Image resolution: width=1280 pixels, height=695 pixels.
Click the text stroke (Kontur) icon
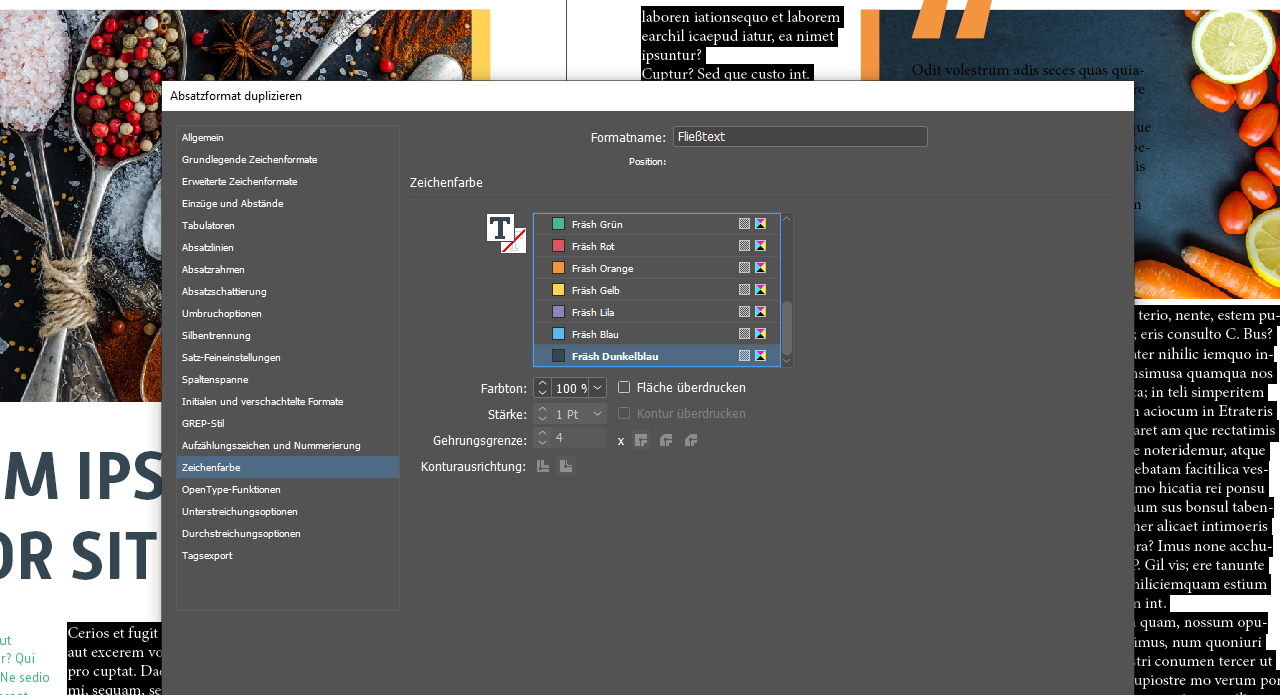514,241
